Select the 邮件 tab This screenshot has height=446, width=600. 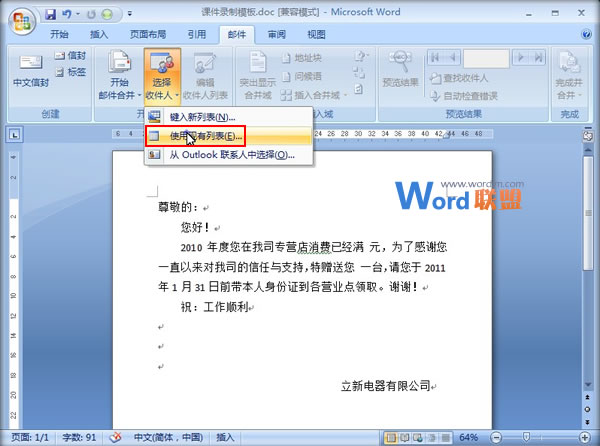coord(236,35)
